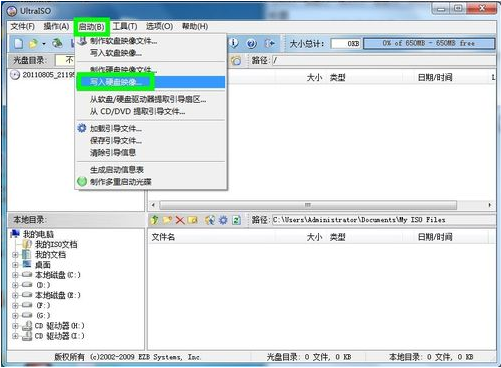Screen dimensions: 501x368
Task: Open the 工具(T) menu
Action: tap(125, 26)
